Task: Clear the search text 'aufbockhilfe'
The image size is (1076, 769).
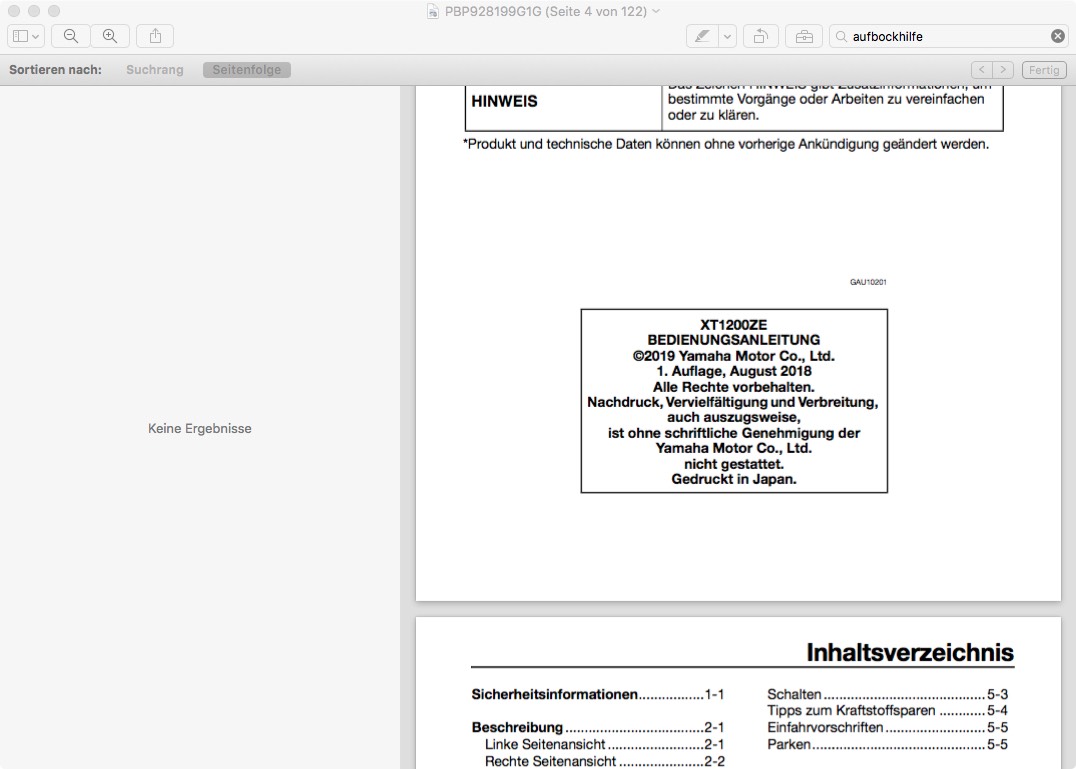Action: click(x=1057, y=36)
